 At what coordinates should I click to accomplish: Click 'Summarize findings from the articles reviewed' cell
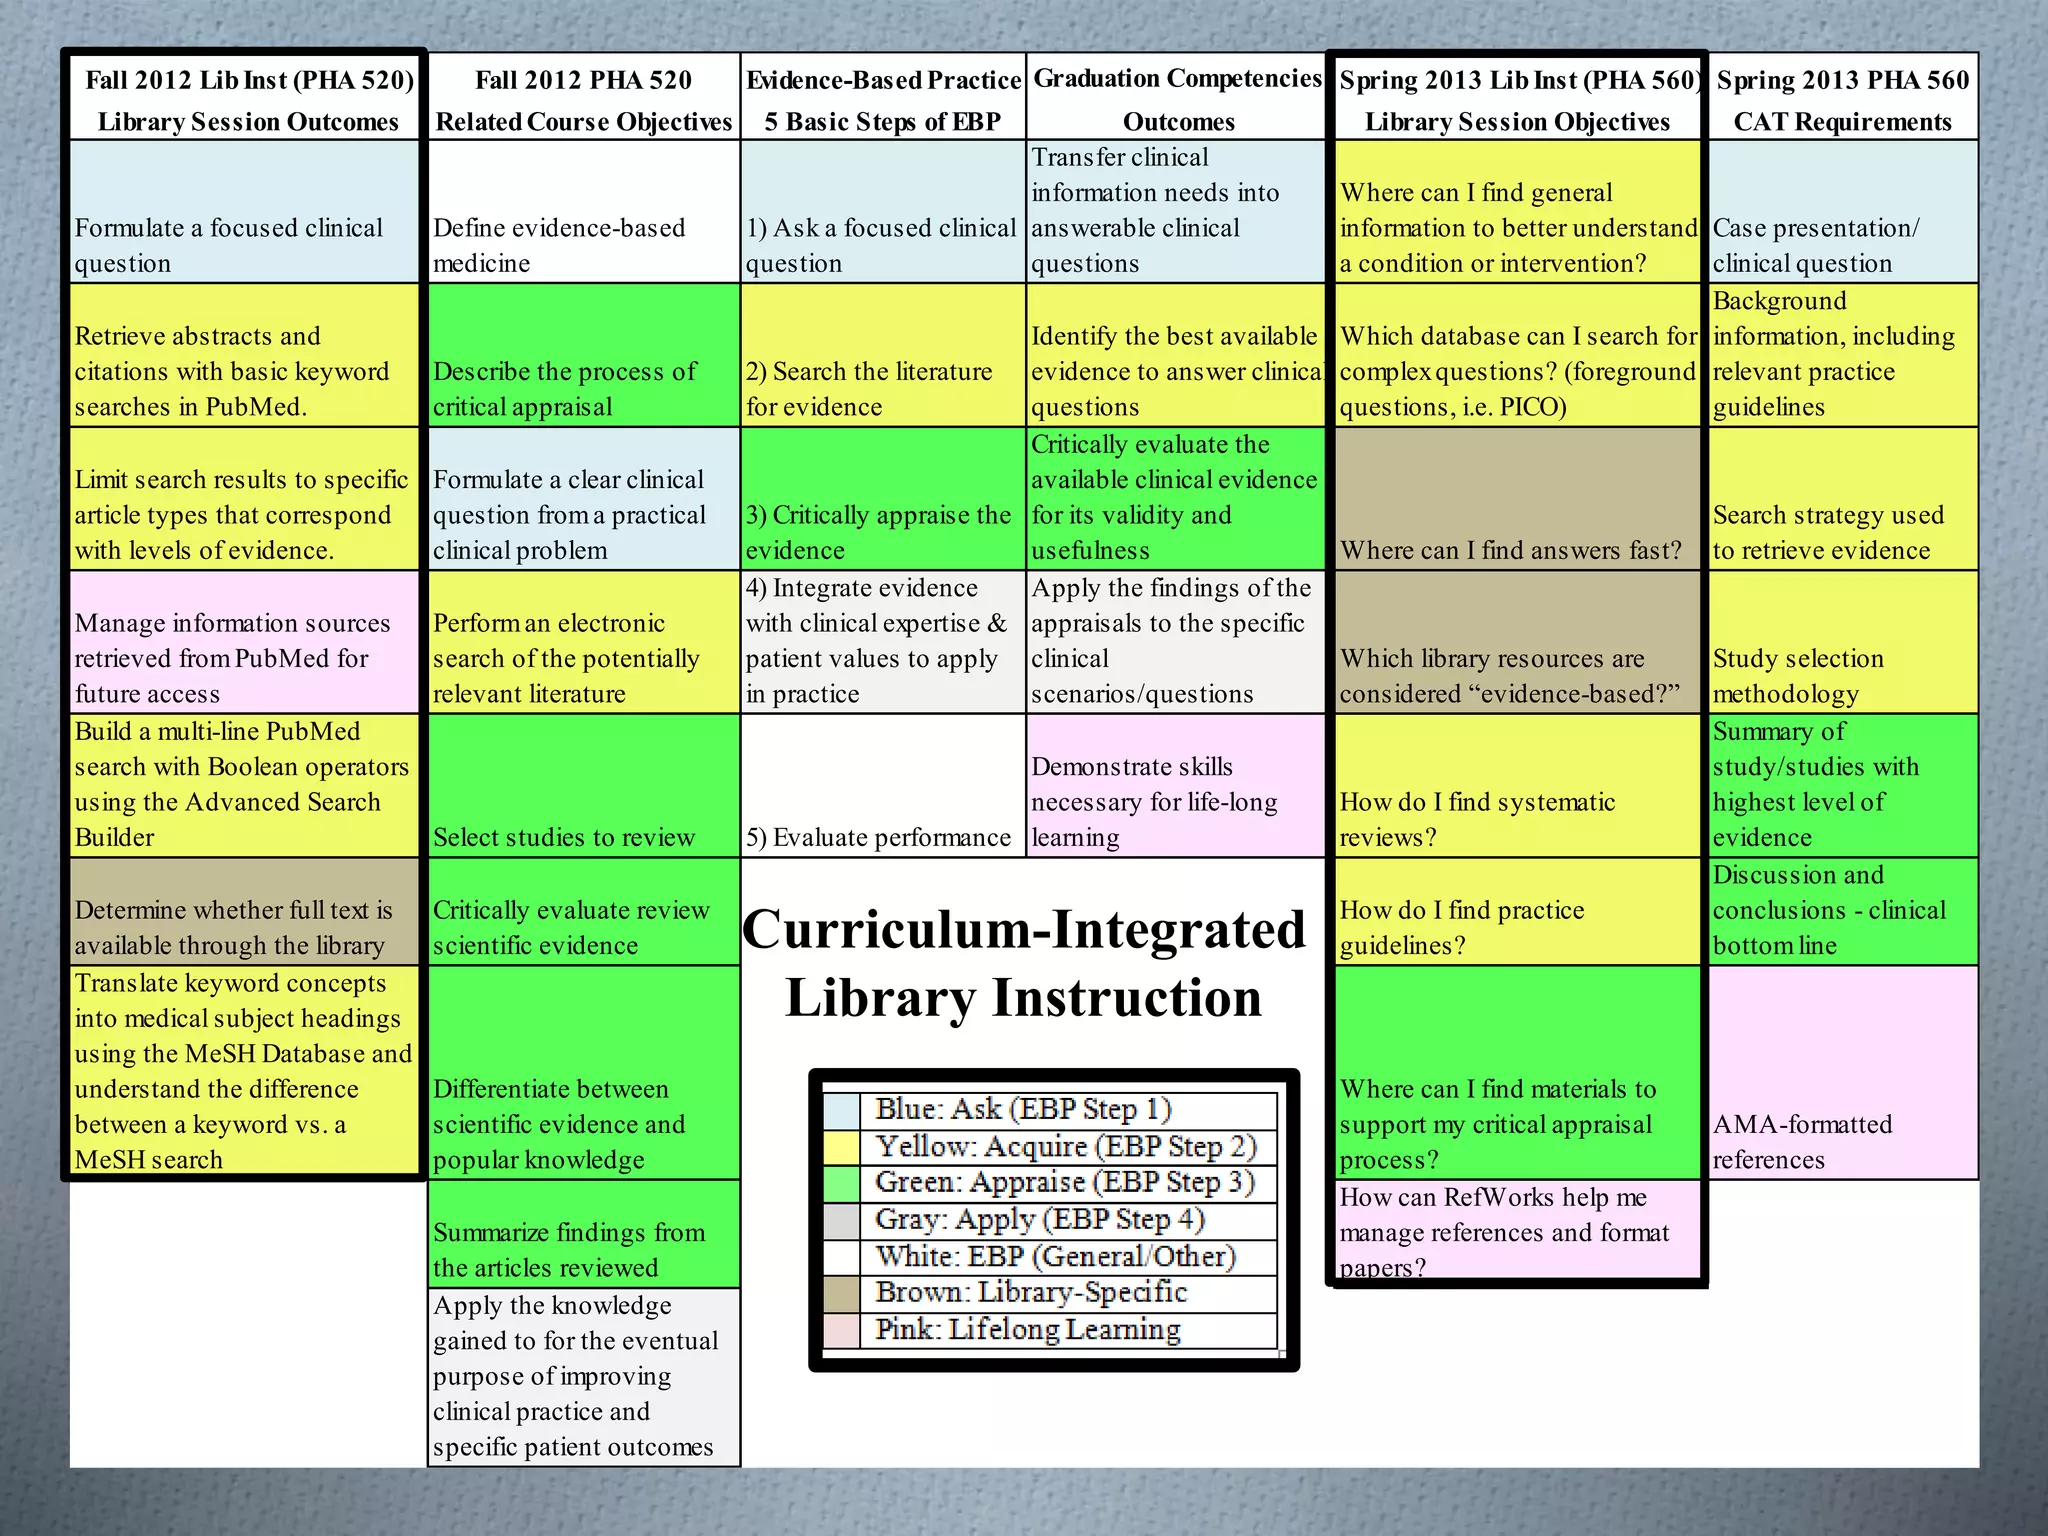tap(569, 1249)
